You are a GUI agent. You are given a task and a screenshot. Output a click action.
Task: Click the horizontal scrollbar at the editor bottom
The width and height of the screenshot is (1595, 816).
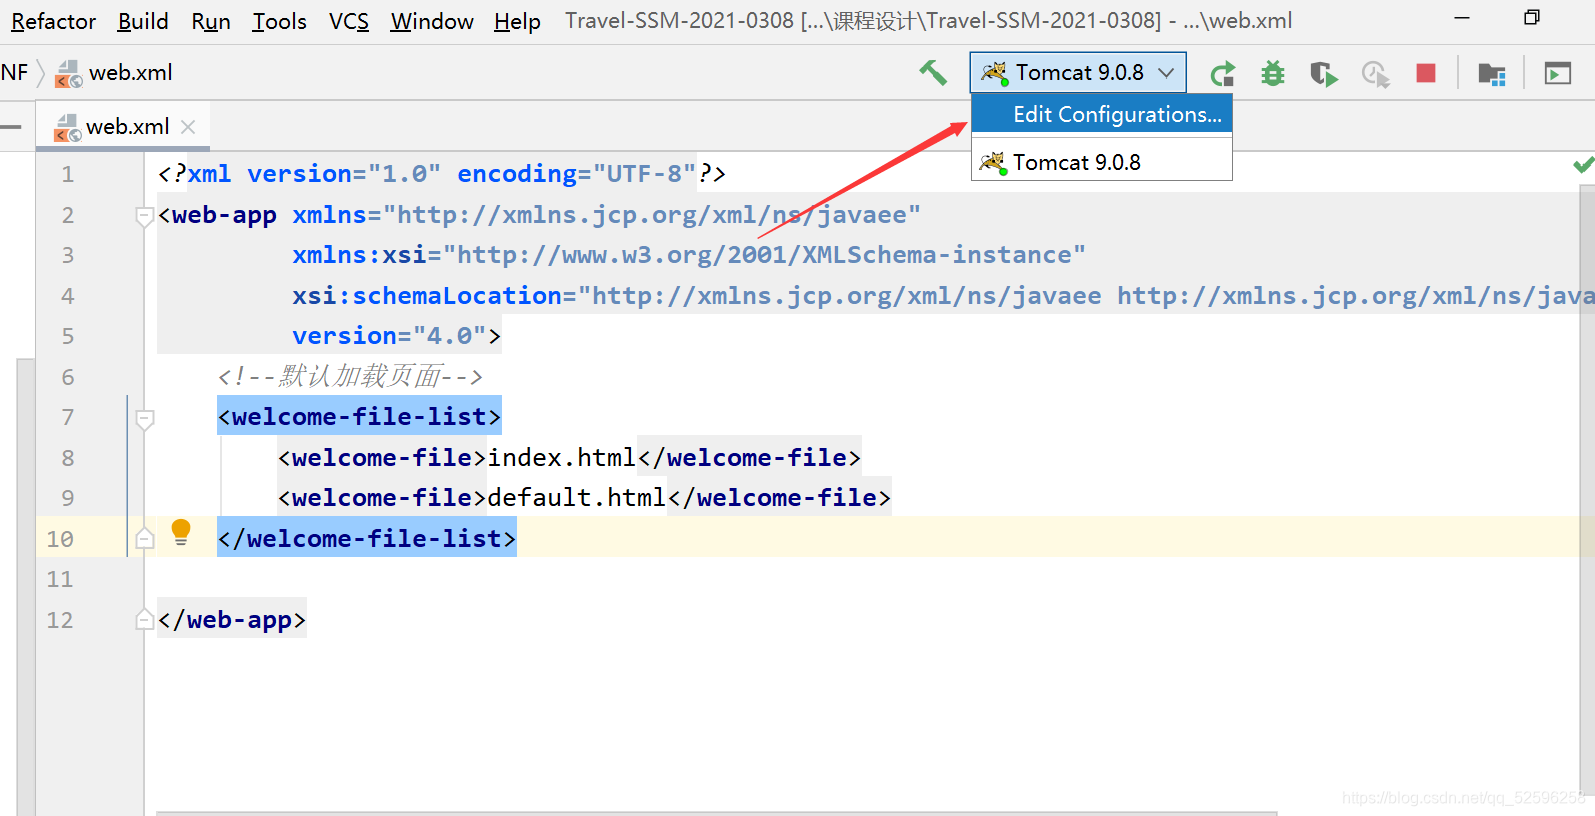coord(716,812)
